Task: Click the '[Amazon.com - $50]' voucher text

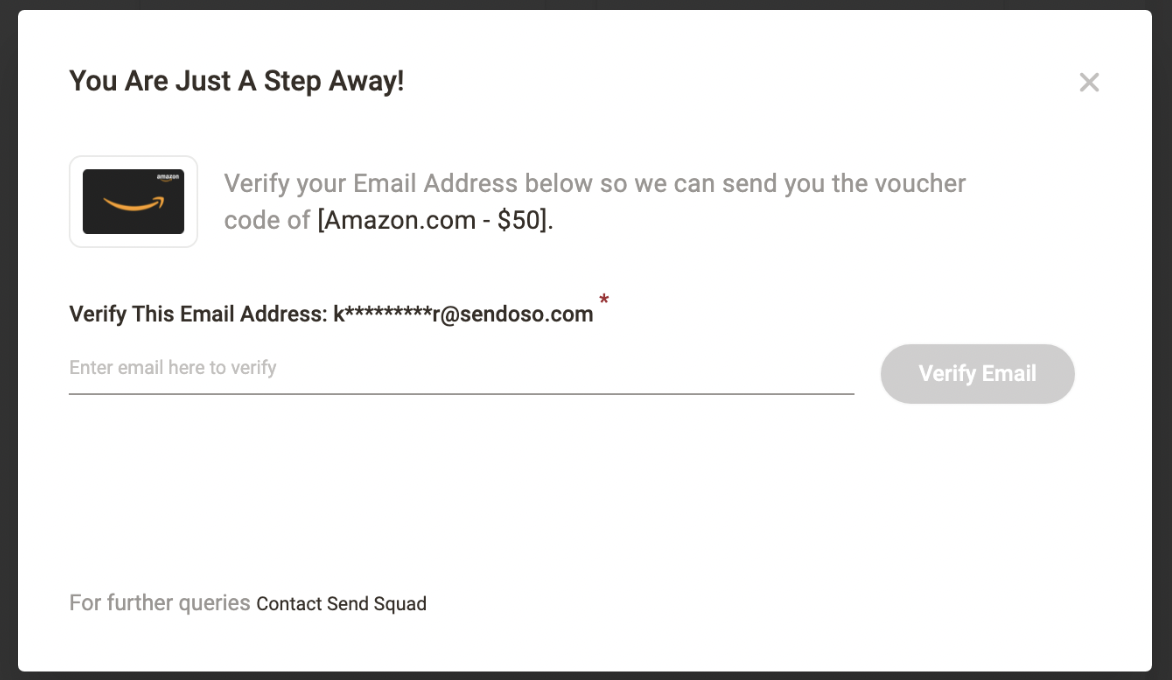Action: pyautogui.click(x=435, y=221)
